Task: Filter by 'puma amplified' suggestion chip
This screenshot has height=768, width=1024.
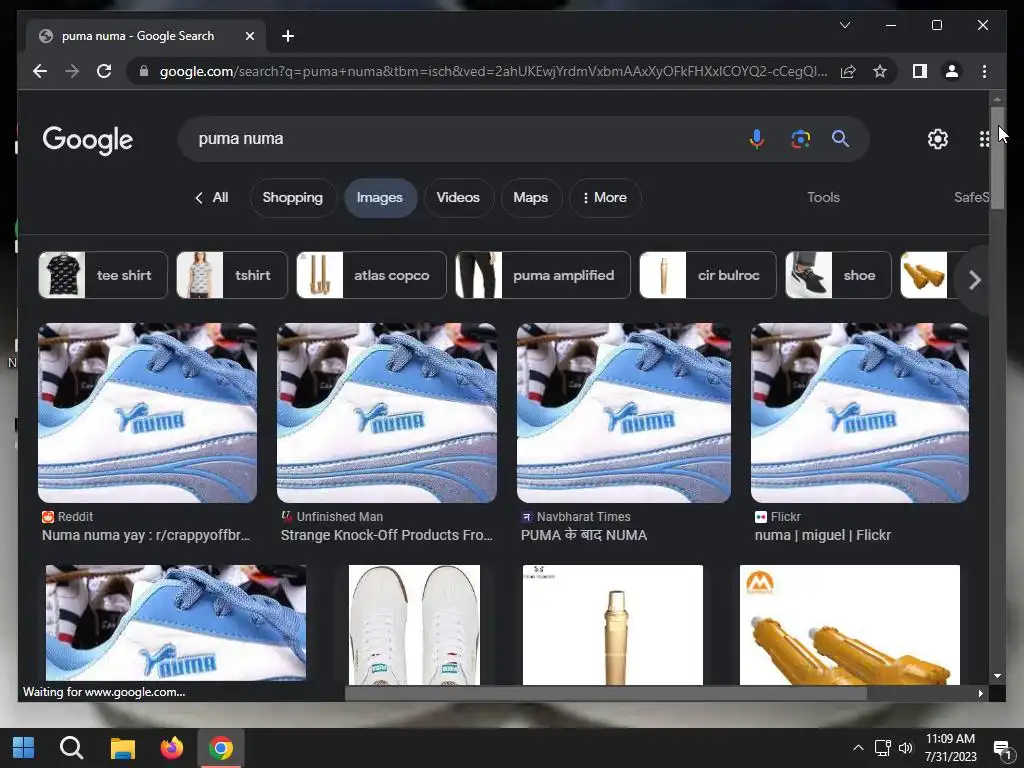Action: coord(543,275)
